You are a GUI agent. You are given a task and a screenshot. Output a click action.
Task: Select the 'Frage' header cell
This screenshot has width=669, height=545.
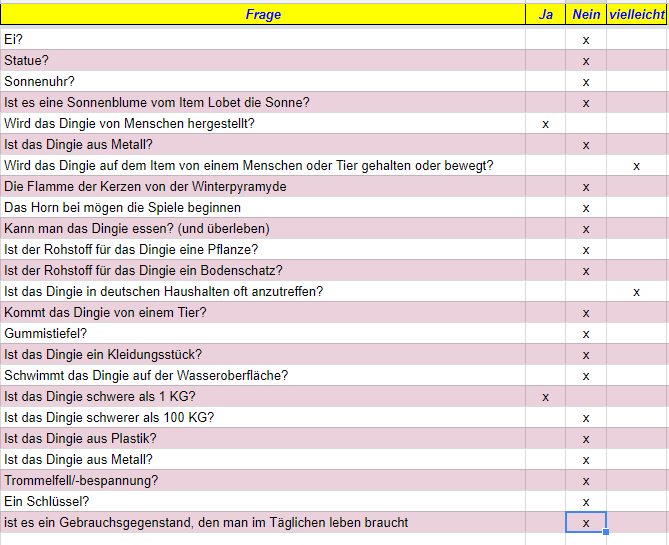263,15
